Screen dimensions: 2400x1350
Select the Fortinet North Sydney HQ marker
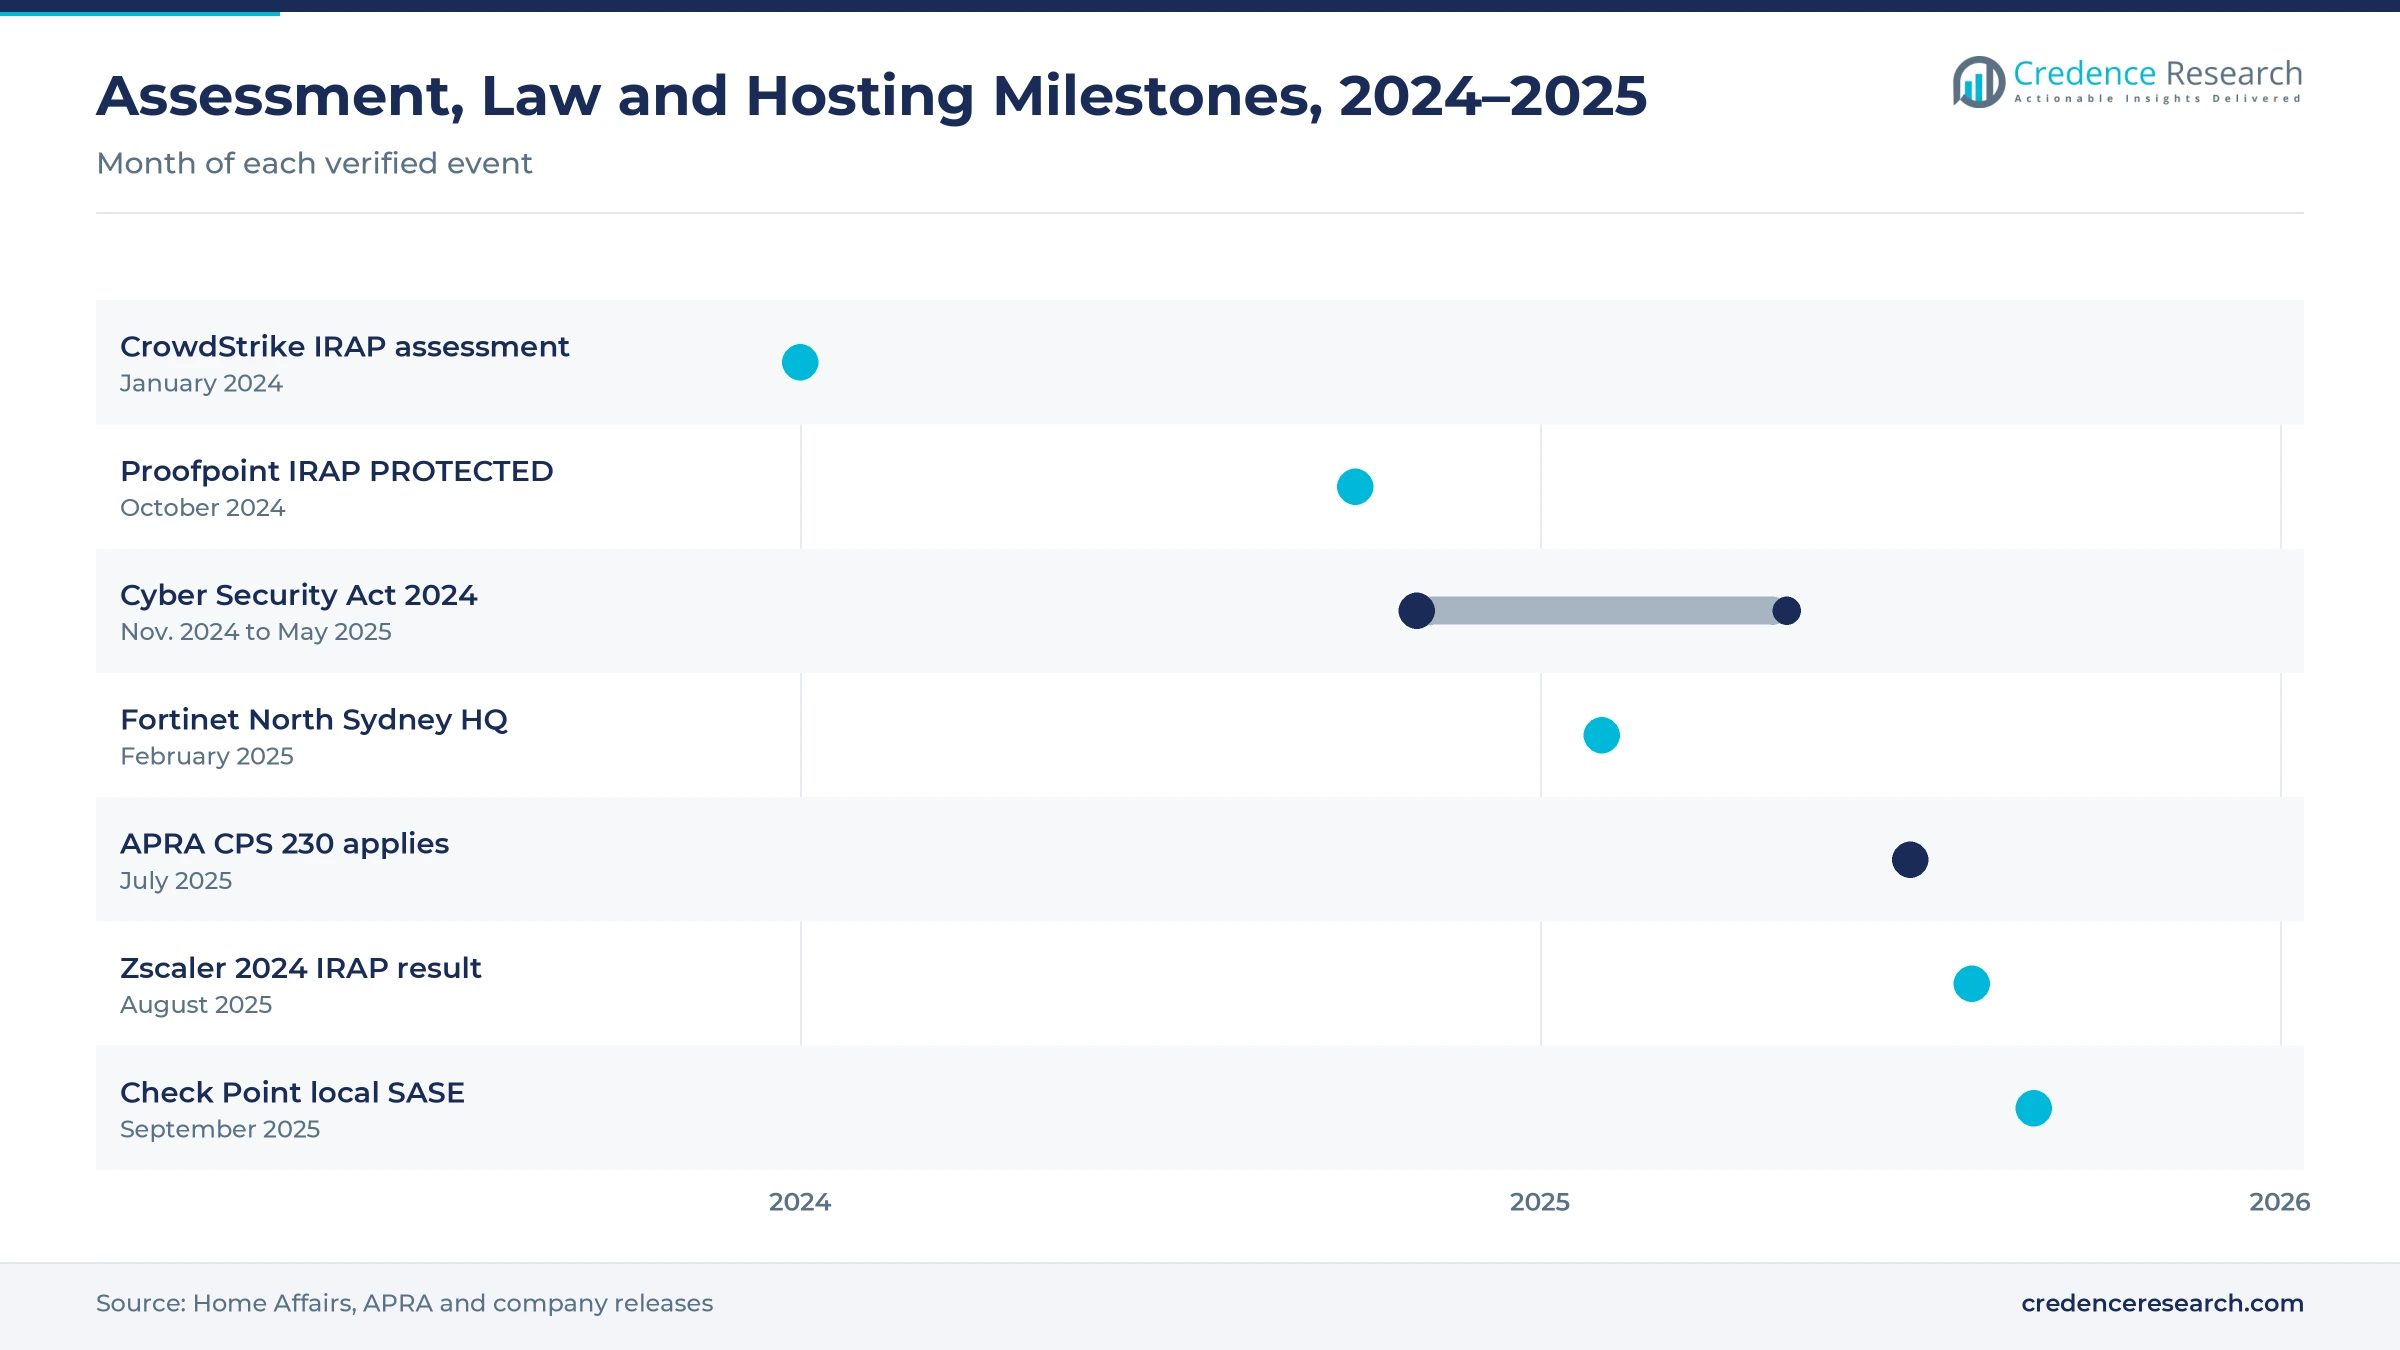[1601, 736]
